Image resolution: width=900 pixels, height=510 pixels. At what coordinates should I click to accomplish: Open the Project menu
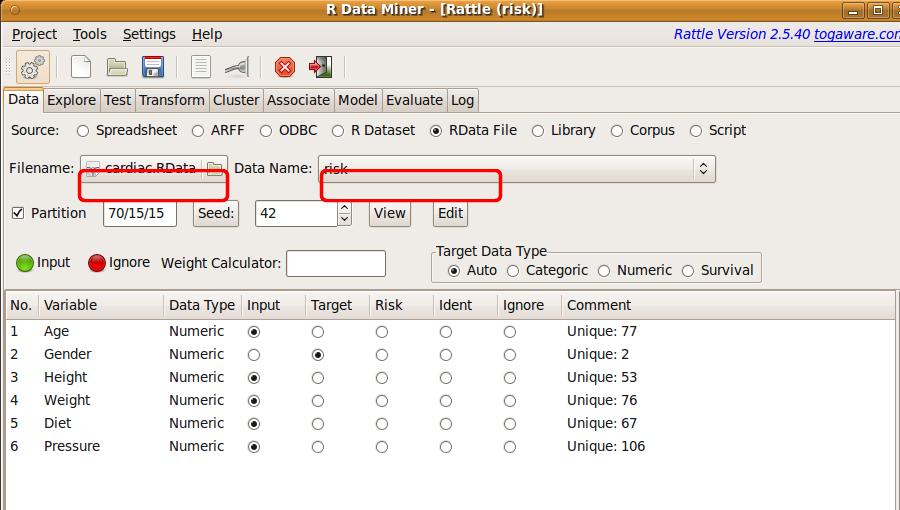(34, 34)
